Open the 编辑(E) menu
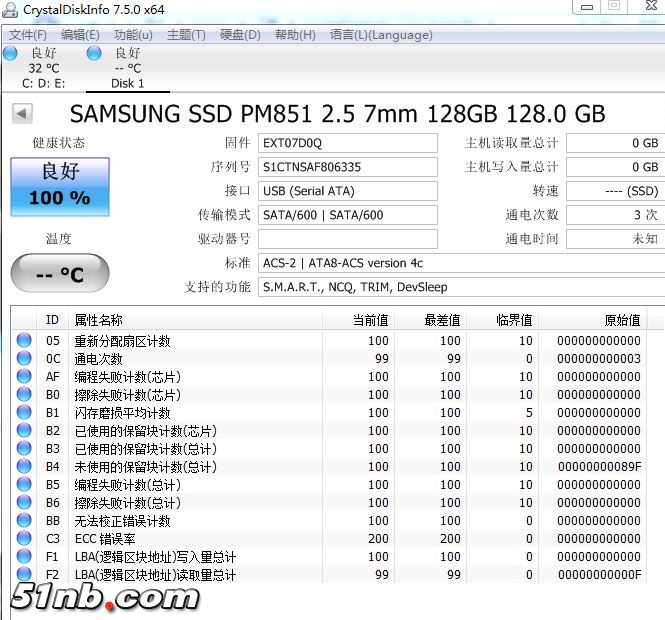Screen dimensions: 665x620 pos(80,35)
